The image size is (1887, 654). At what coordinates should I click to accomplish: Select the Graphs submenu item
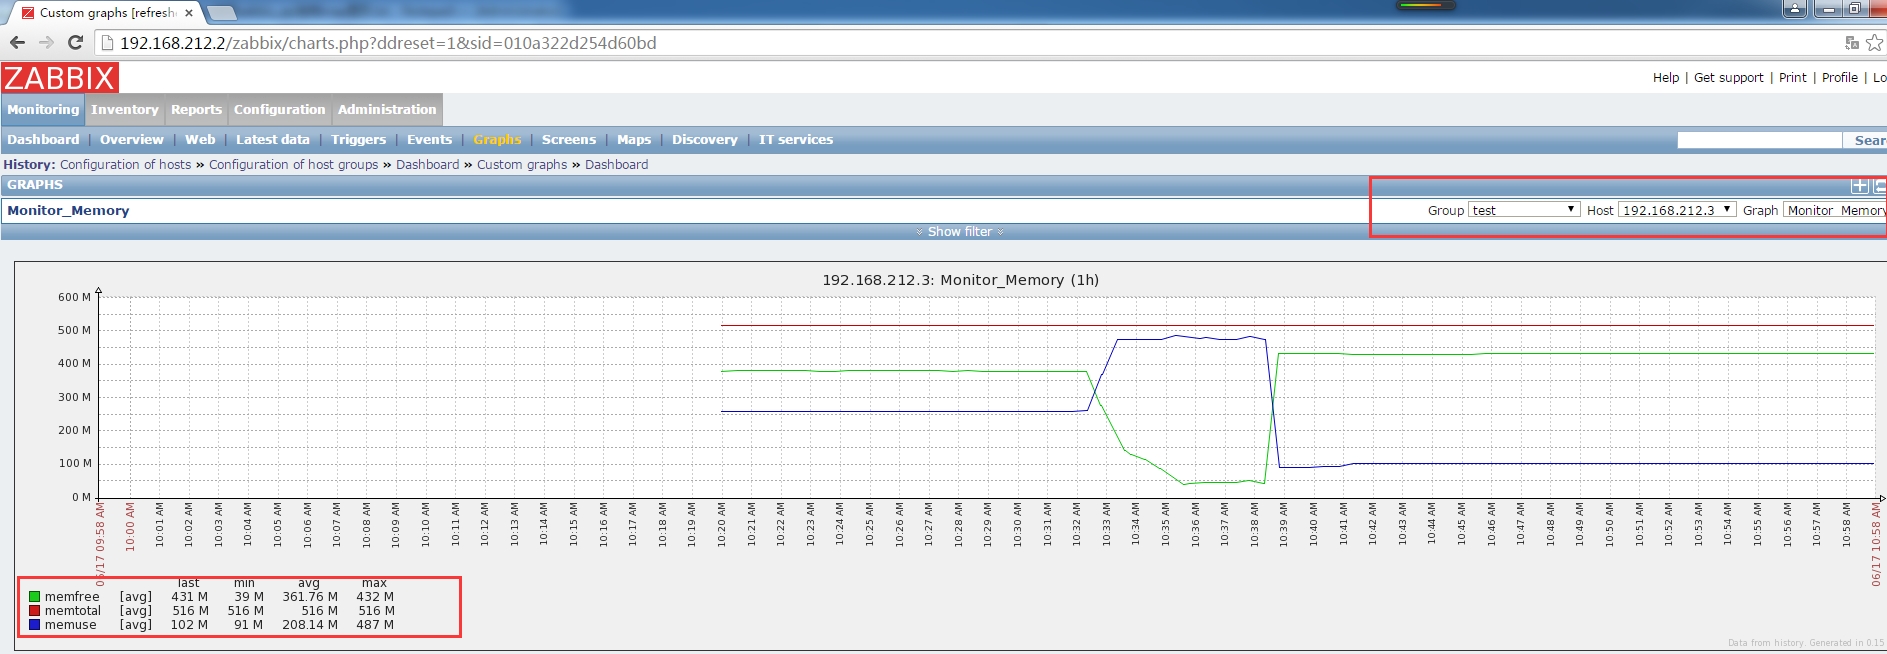497,140
